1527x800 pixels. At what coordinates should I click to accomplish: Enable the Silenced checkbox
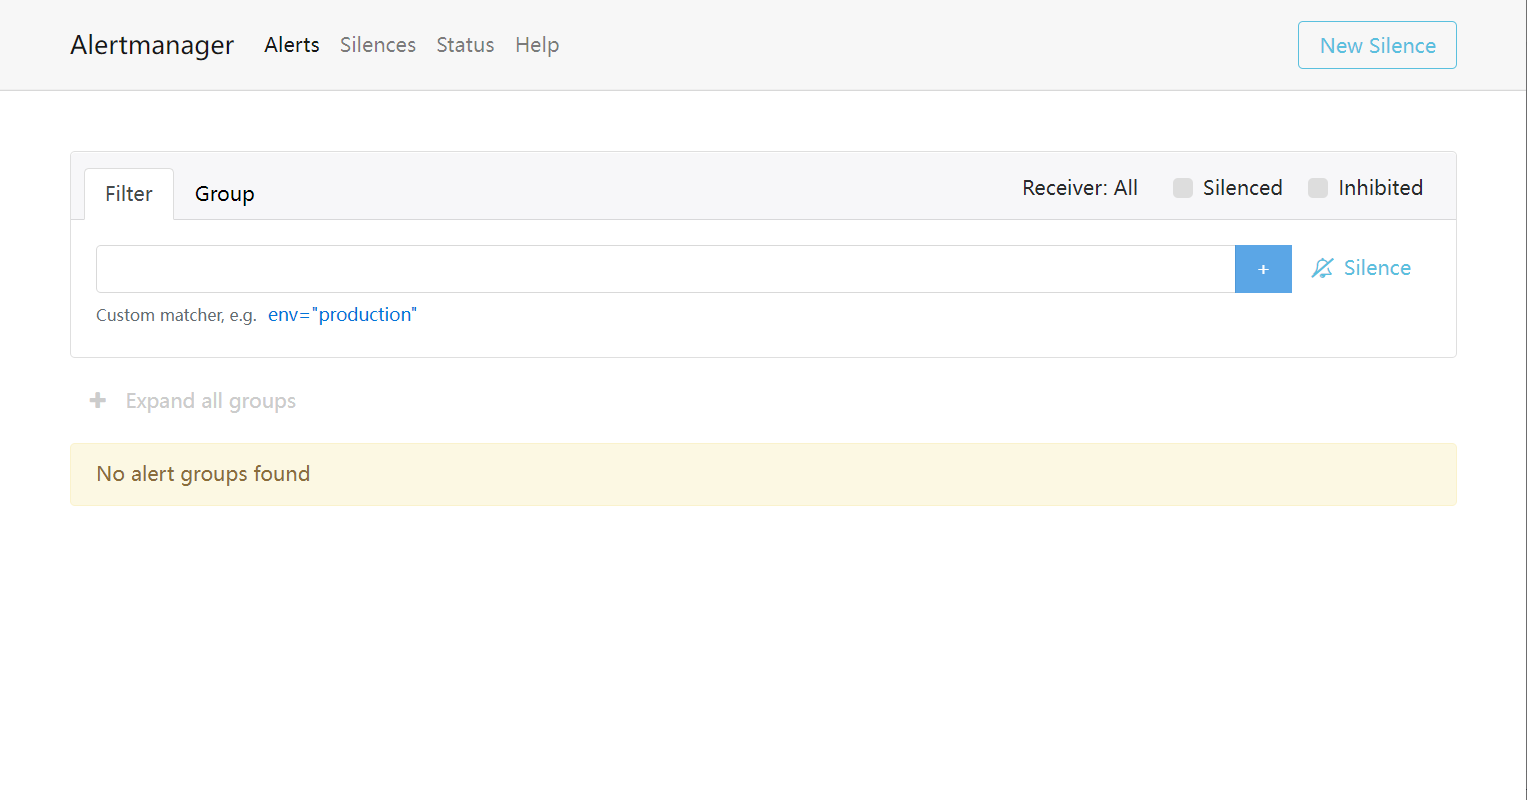tap(1183, 188)
